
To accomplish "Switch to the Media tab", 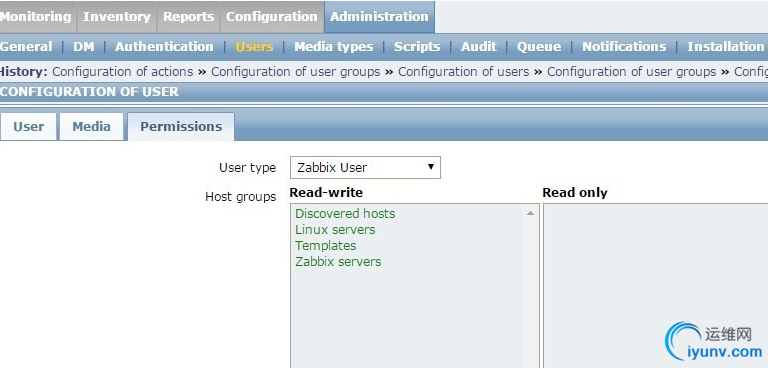I will 92,126.
